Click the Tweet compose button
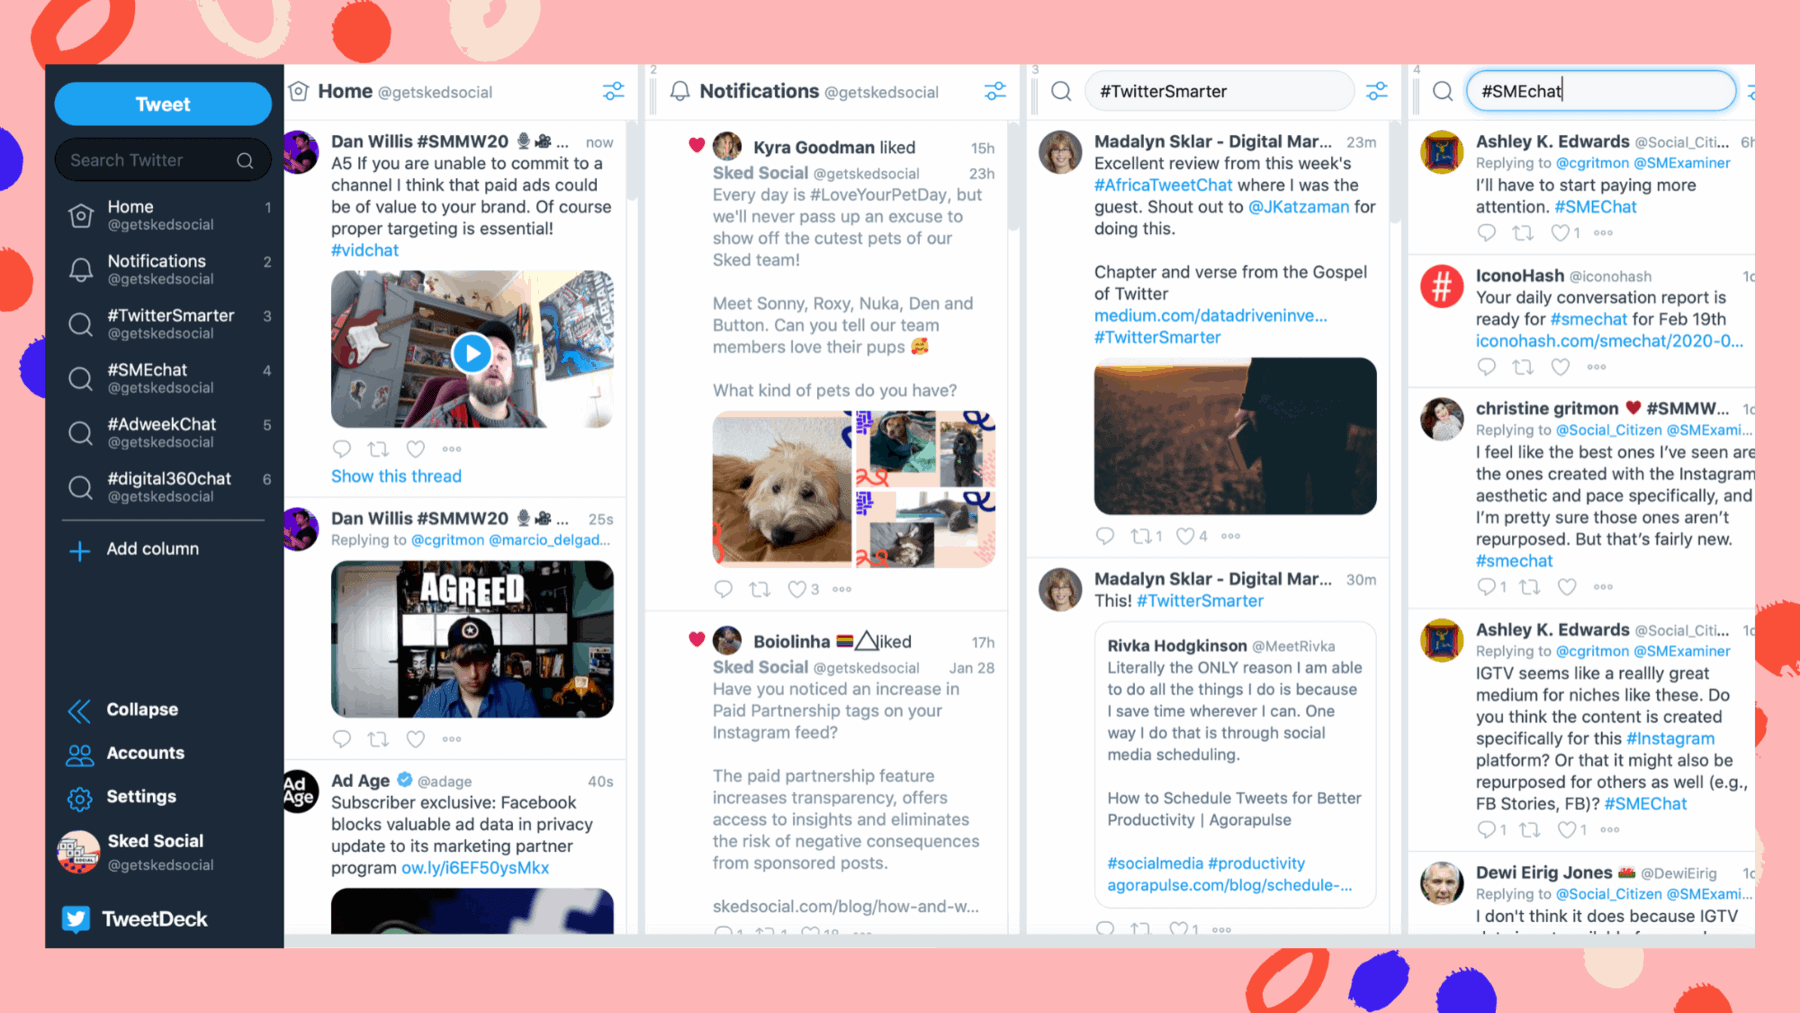Viewport: 1800px width, 1013px height. pyautogui.click(x=162, y=103)
